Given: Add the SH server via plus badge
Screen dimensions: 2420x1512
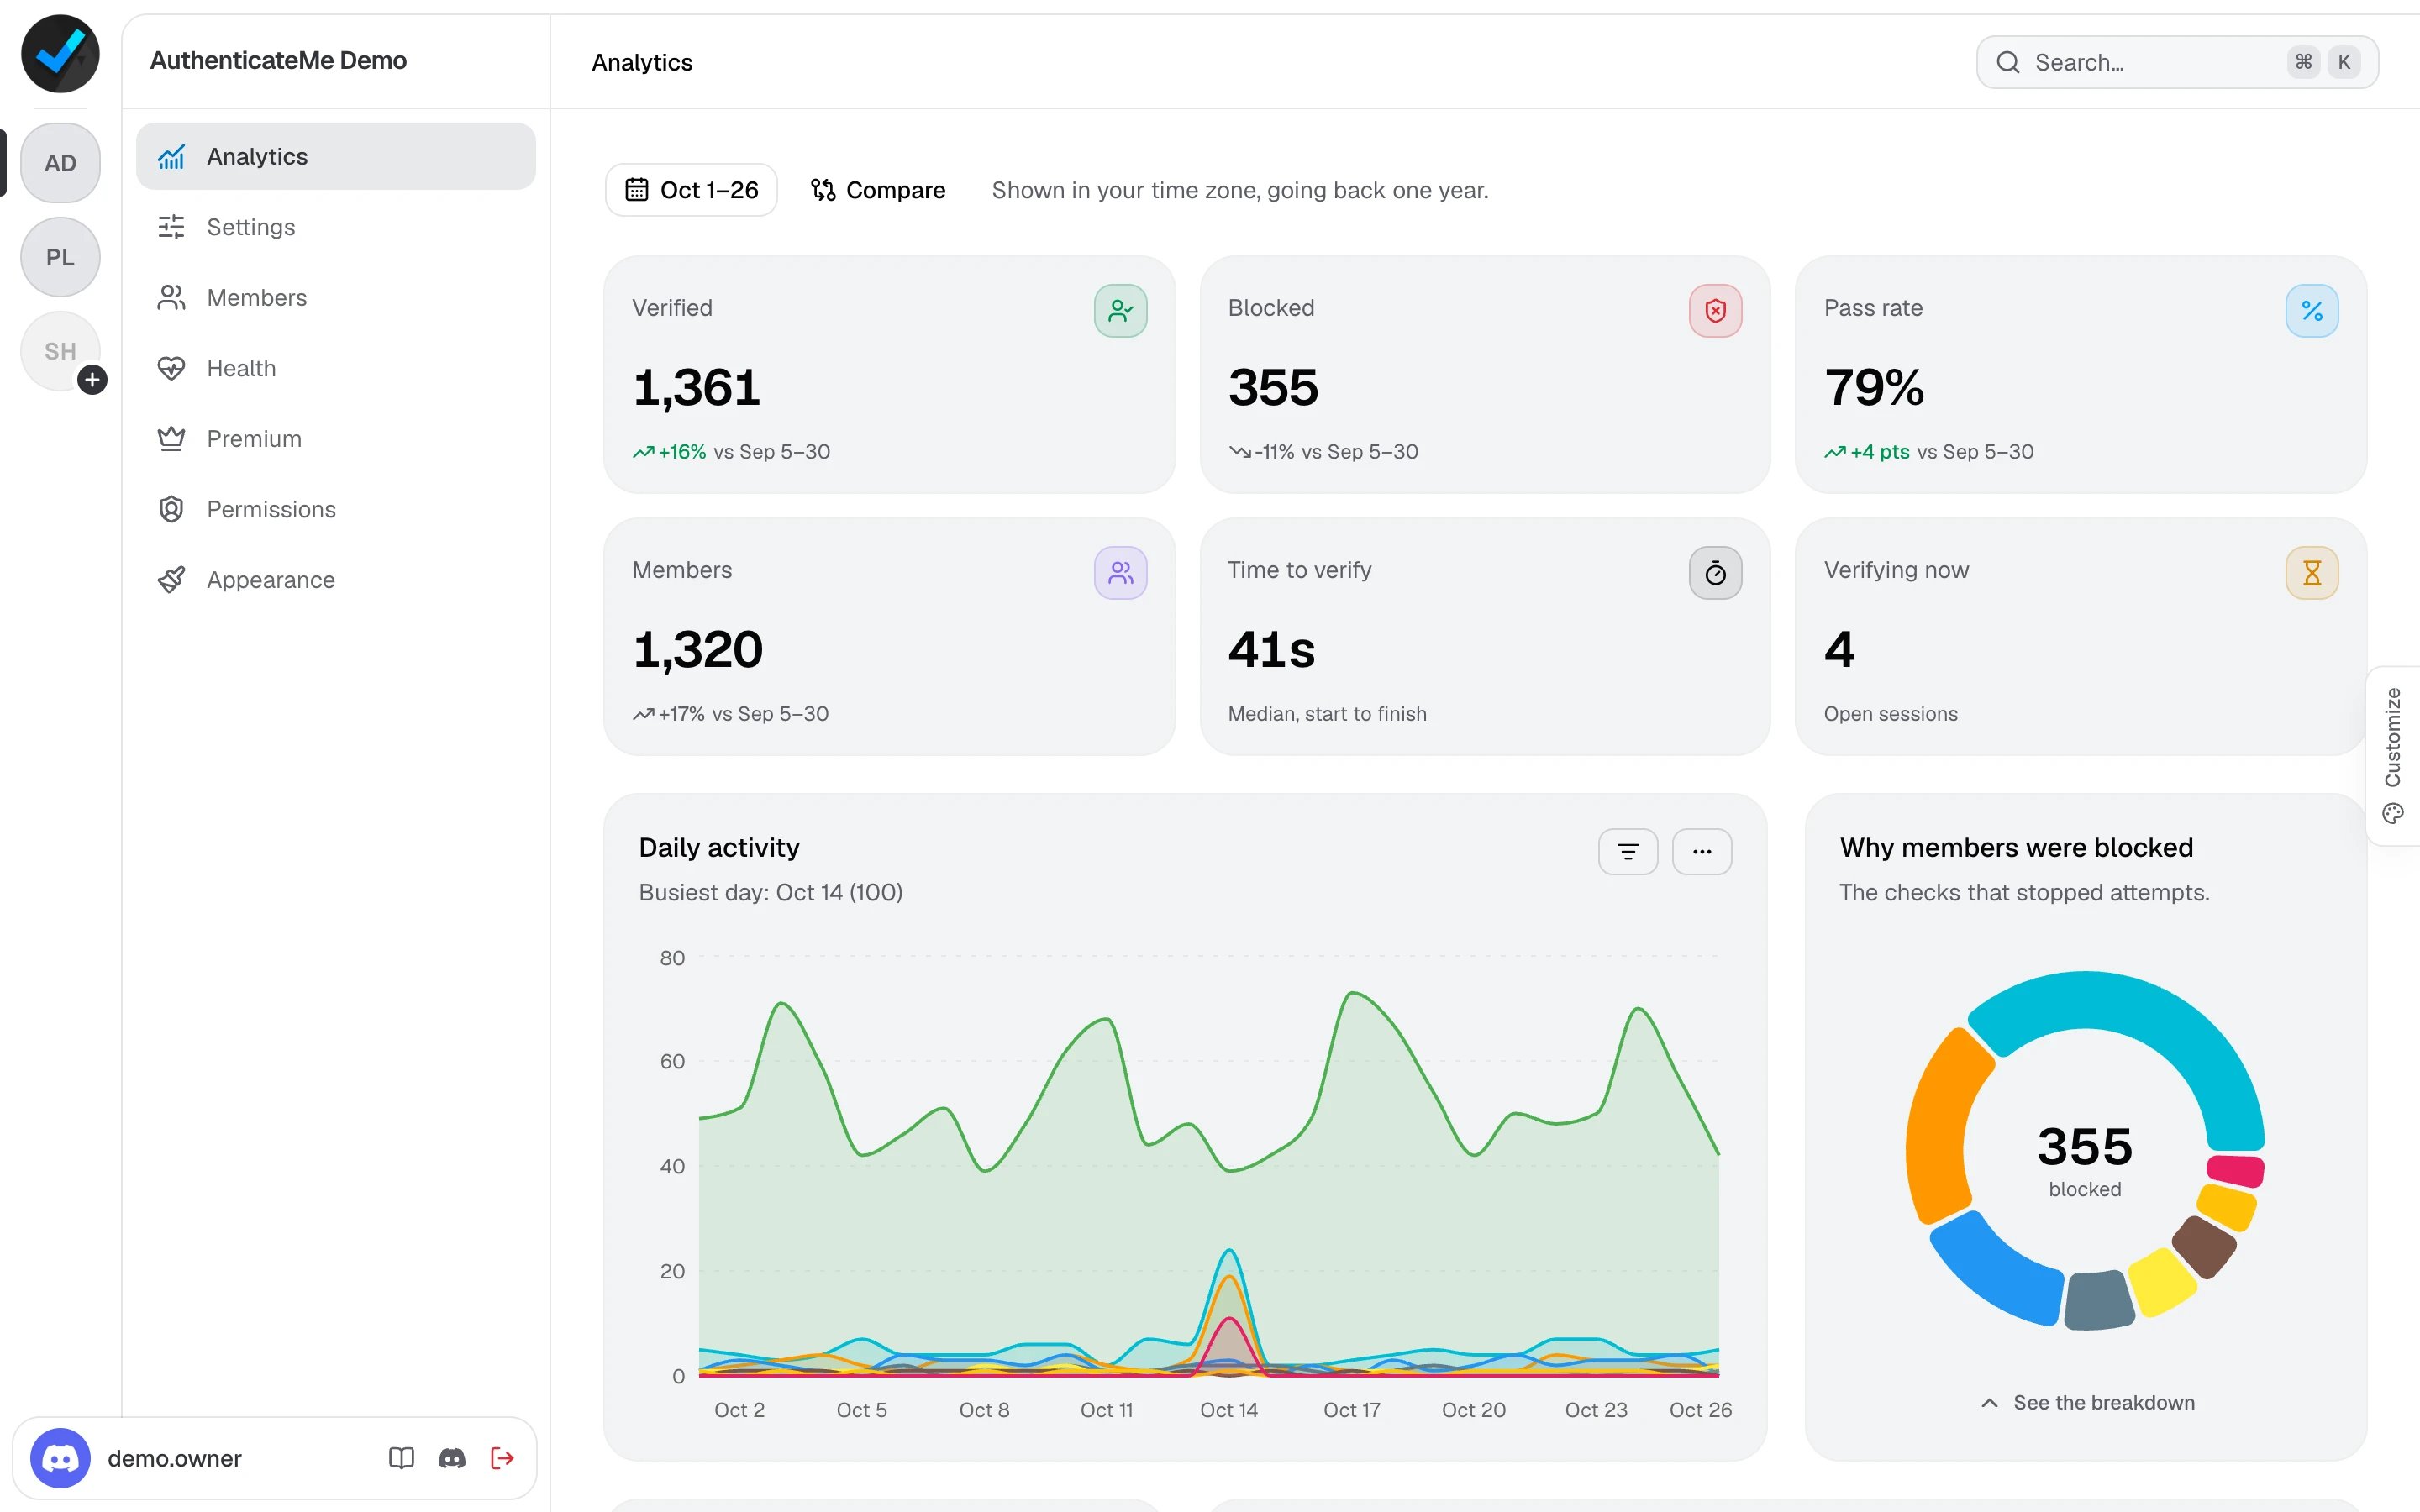Looking at the screenshot, I should coord(92,380).
